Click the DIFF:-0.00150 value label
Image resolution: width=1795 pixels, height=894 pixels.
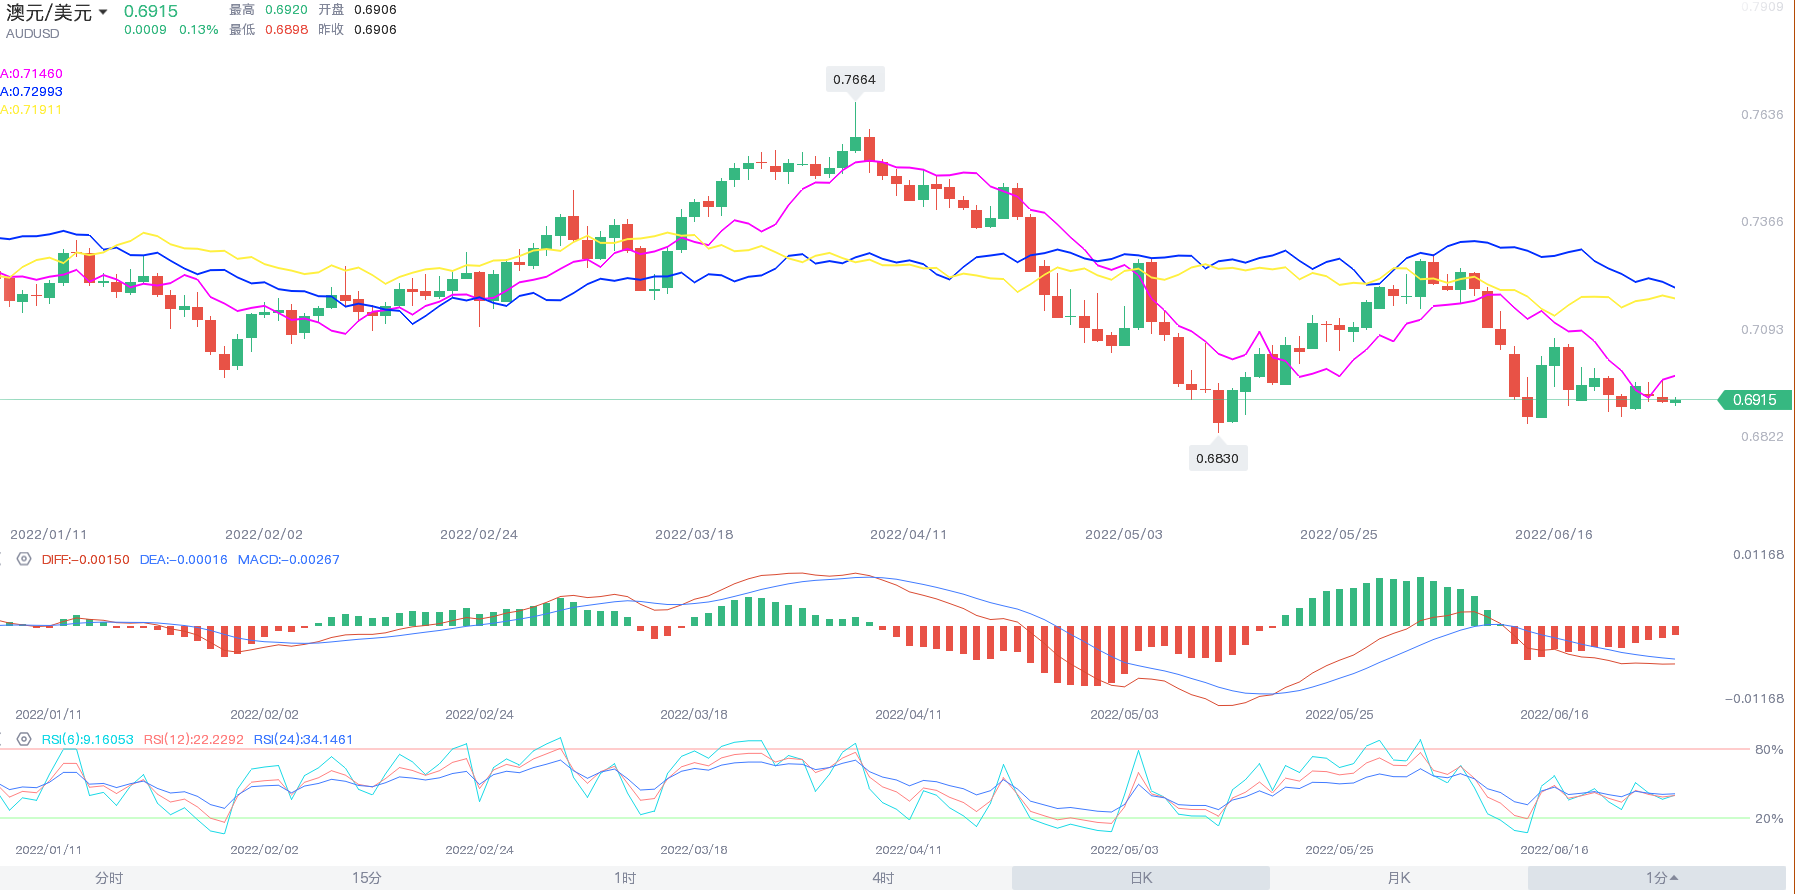pos(86,560)
